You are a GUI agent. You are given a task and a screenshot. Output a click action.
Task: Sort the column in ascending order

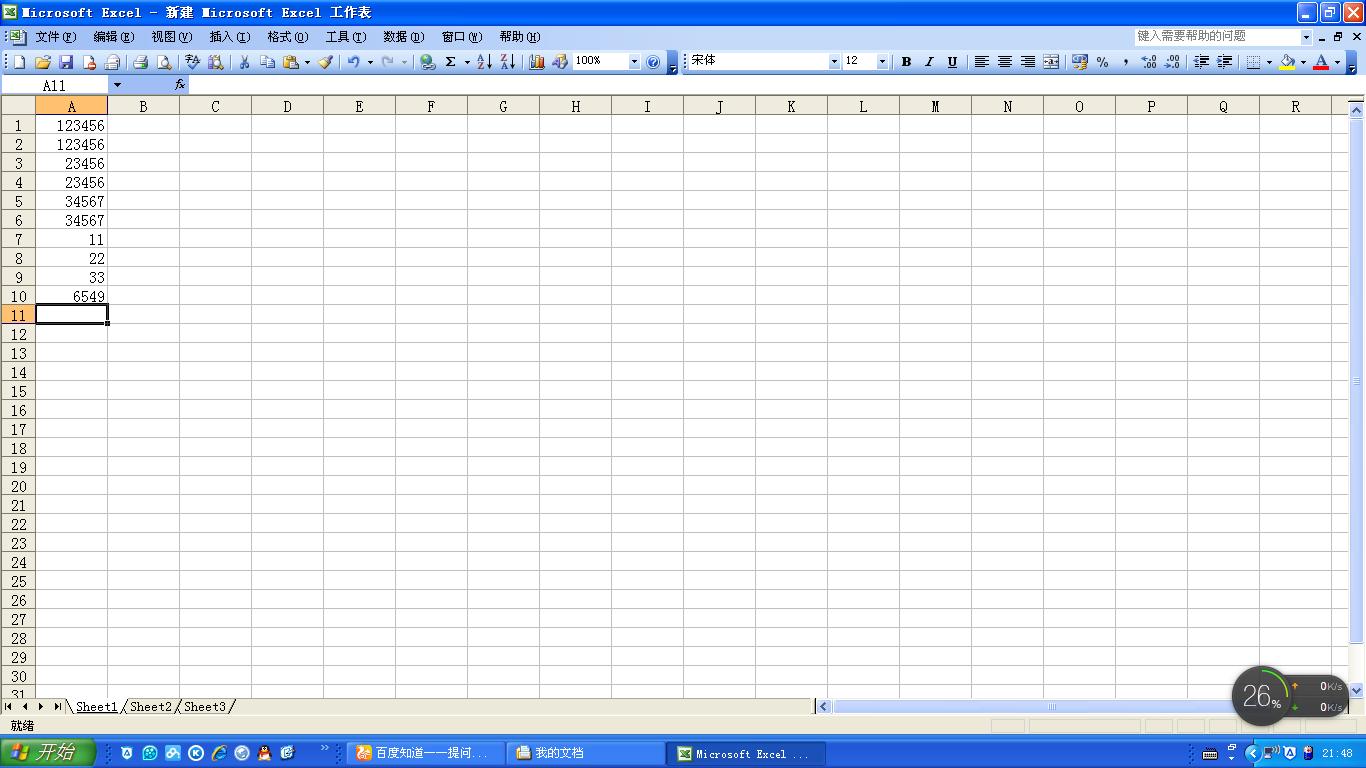click(484, 62)
